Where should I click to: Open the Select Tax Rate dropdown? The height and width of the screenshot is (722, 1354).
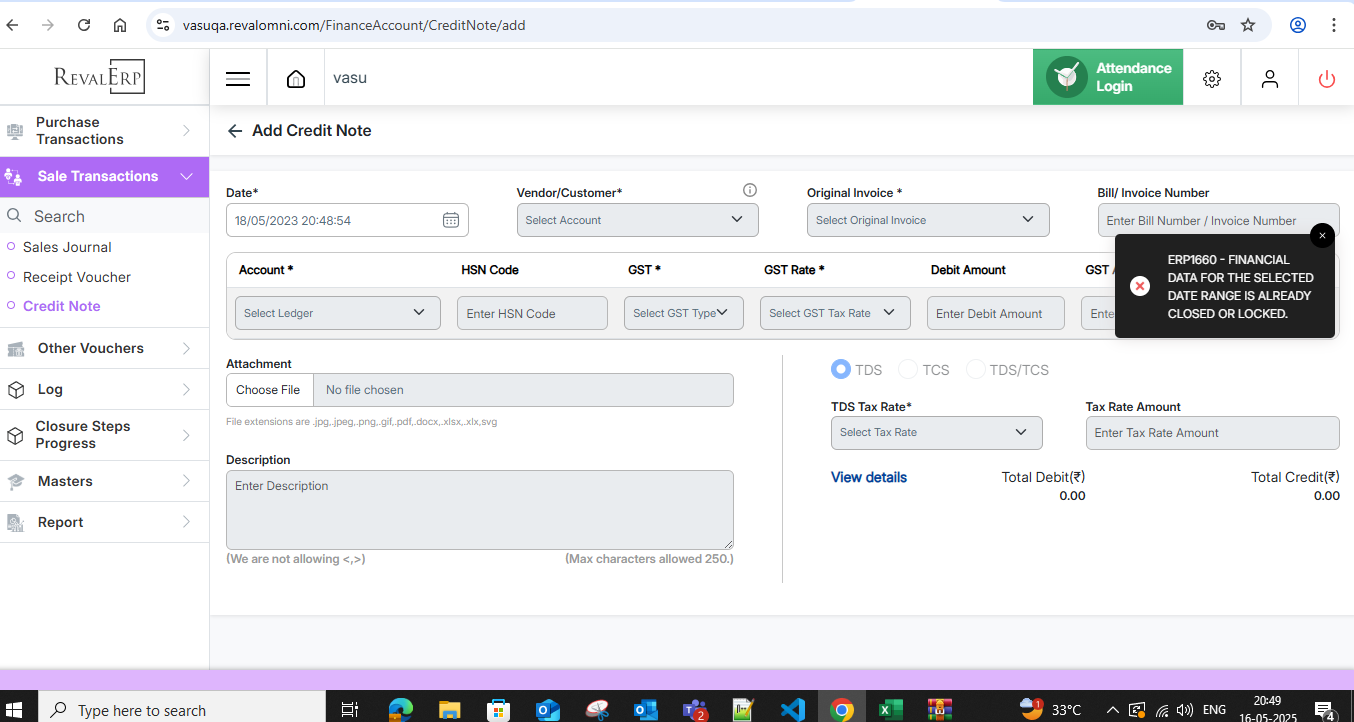click(x=936, y=433)
